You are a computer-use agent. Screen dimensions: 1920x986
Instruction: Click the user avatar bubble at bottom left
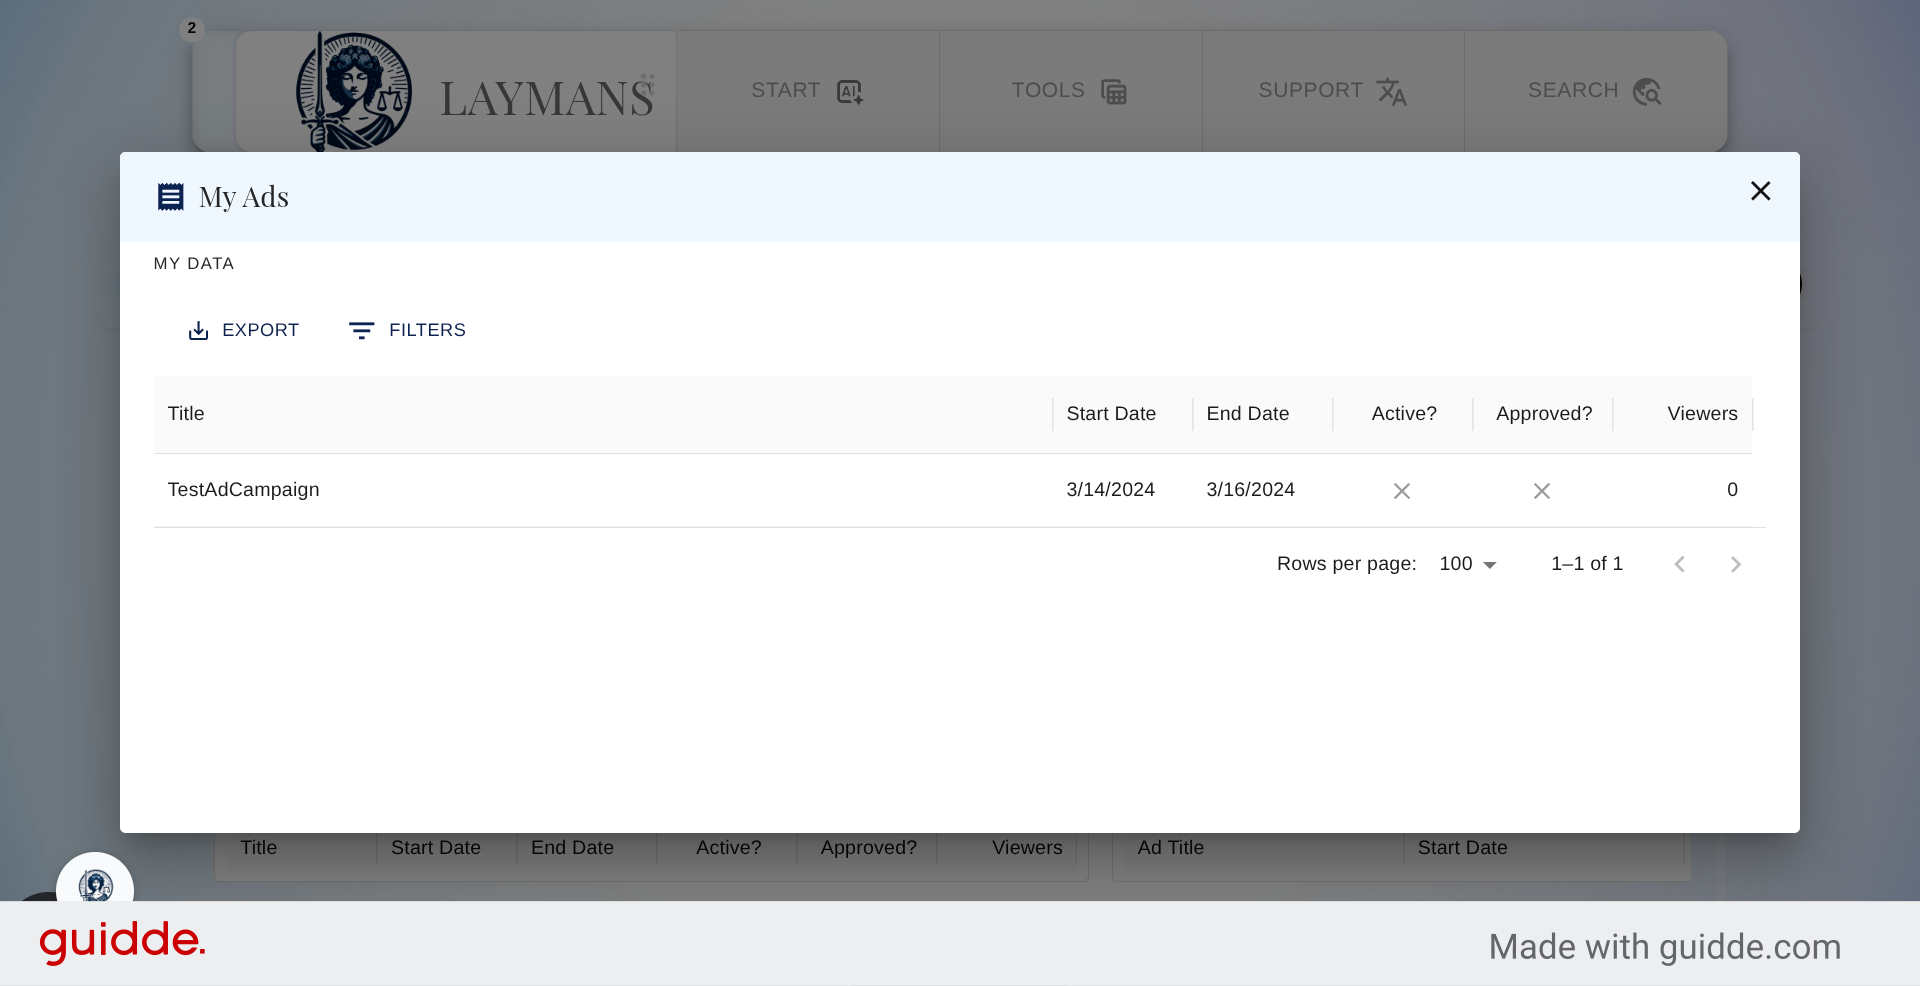[95, 887]
